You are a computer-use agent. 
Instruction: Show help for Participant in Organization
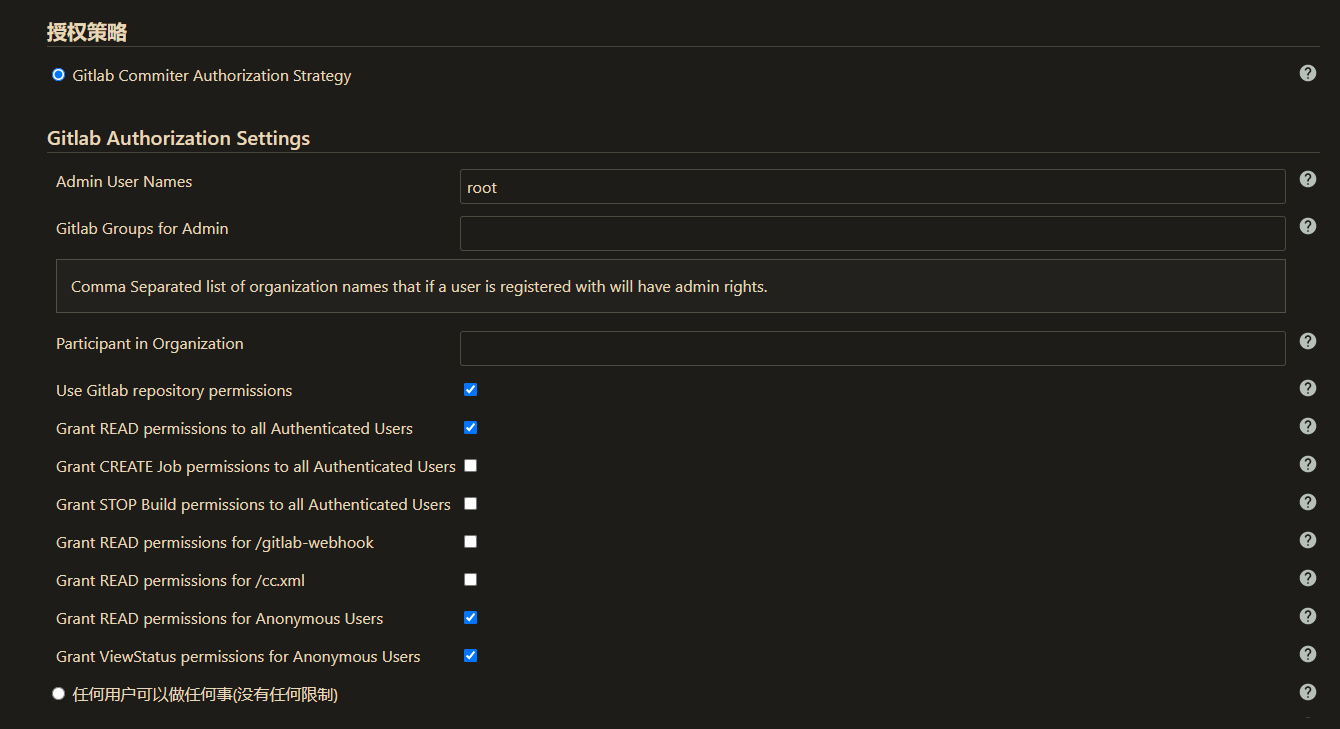coord(1307,341)
